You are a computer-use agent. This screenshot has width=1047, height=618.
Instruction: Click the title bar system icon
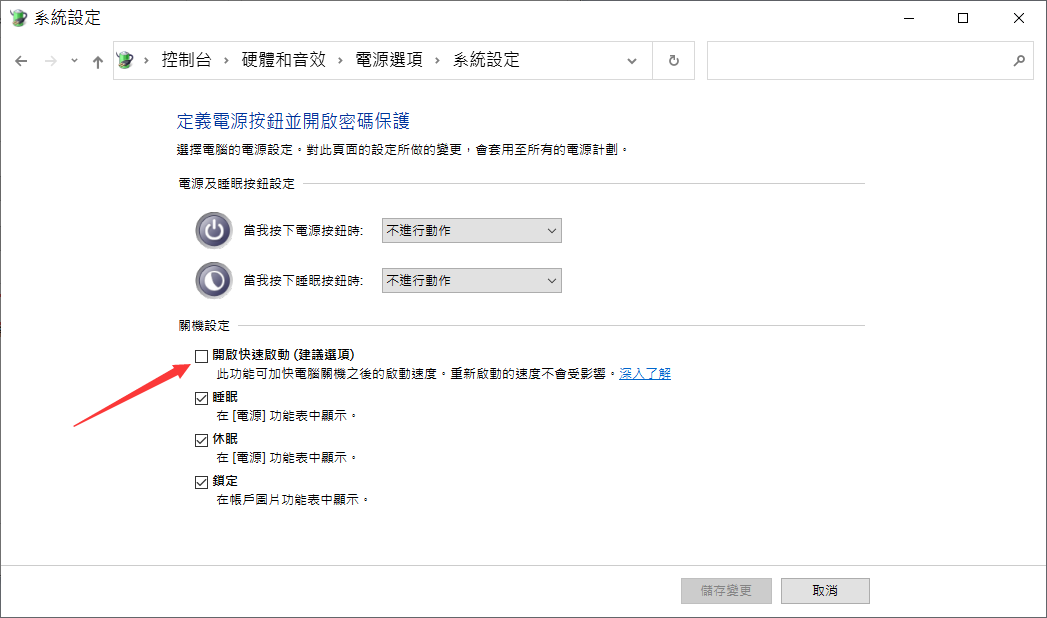coord(17,18)
